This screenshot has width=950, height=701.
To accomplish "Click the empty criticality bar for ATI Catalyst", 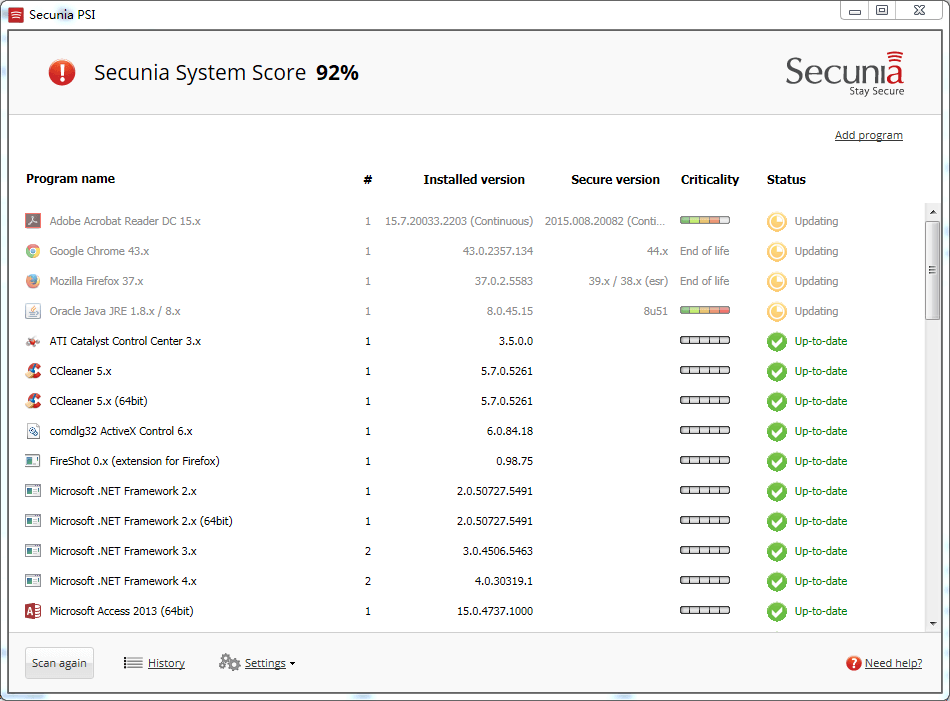I will click(705, 340).
